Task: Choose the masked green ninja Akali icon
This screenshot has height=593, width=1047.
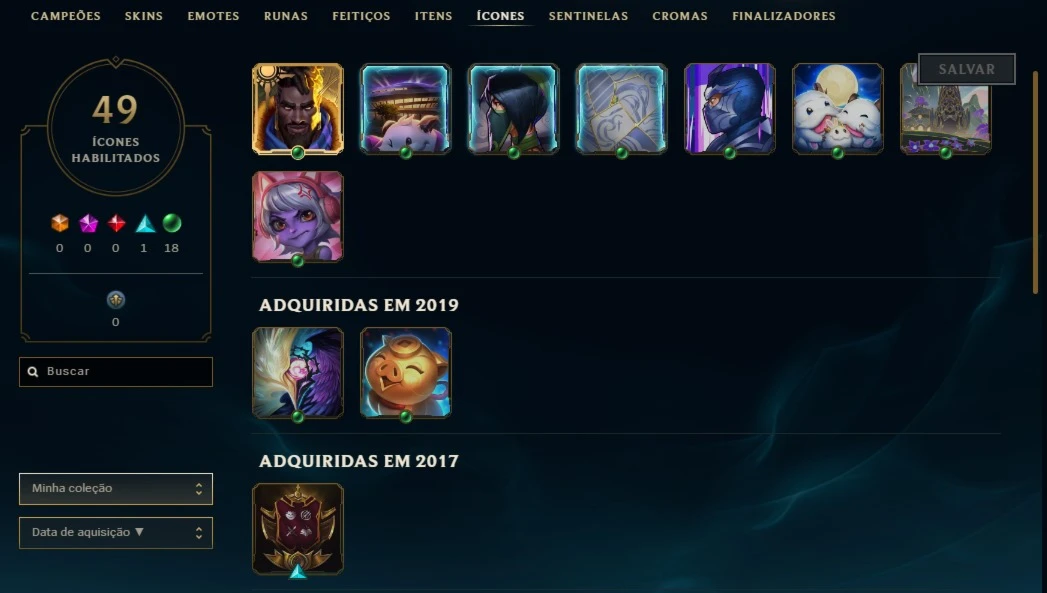Action: (x=513, y=109)
